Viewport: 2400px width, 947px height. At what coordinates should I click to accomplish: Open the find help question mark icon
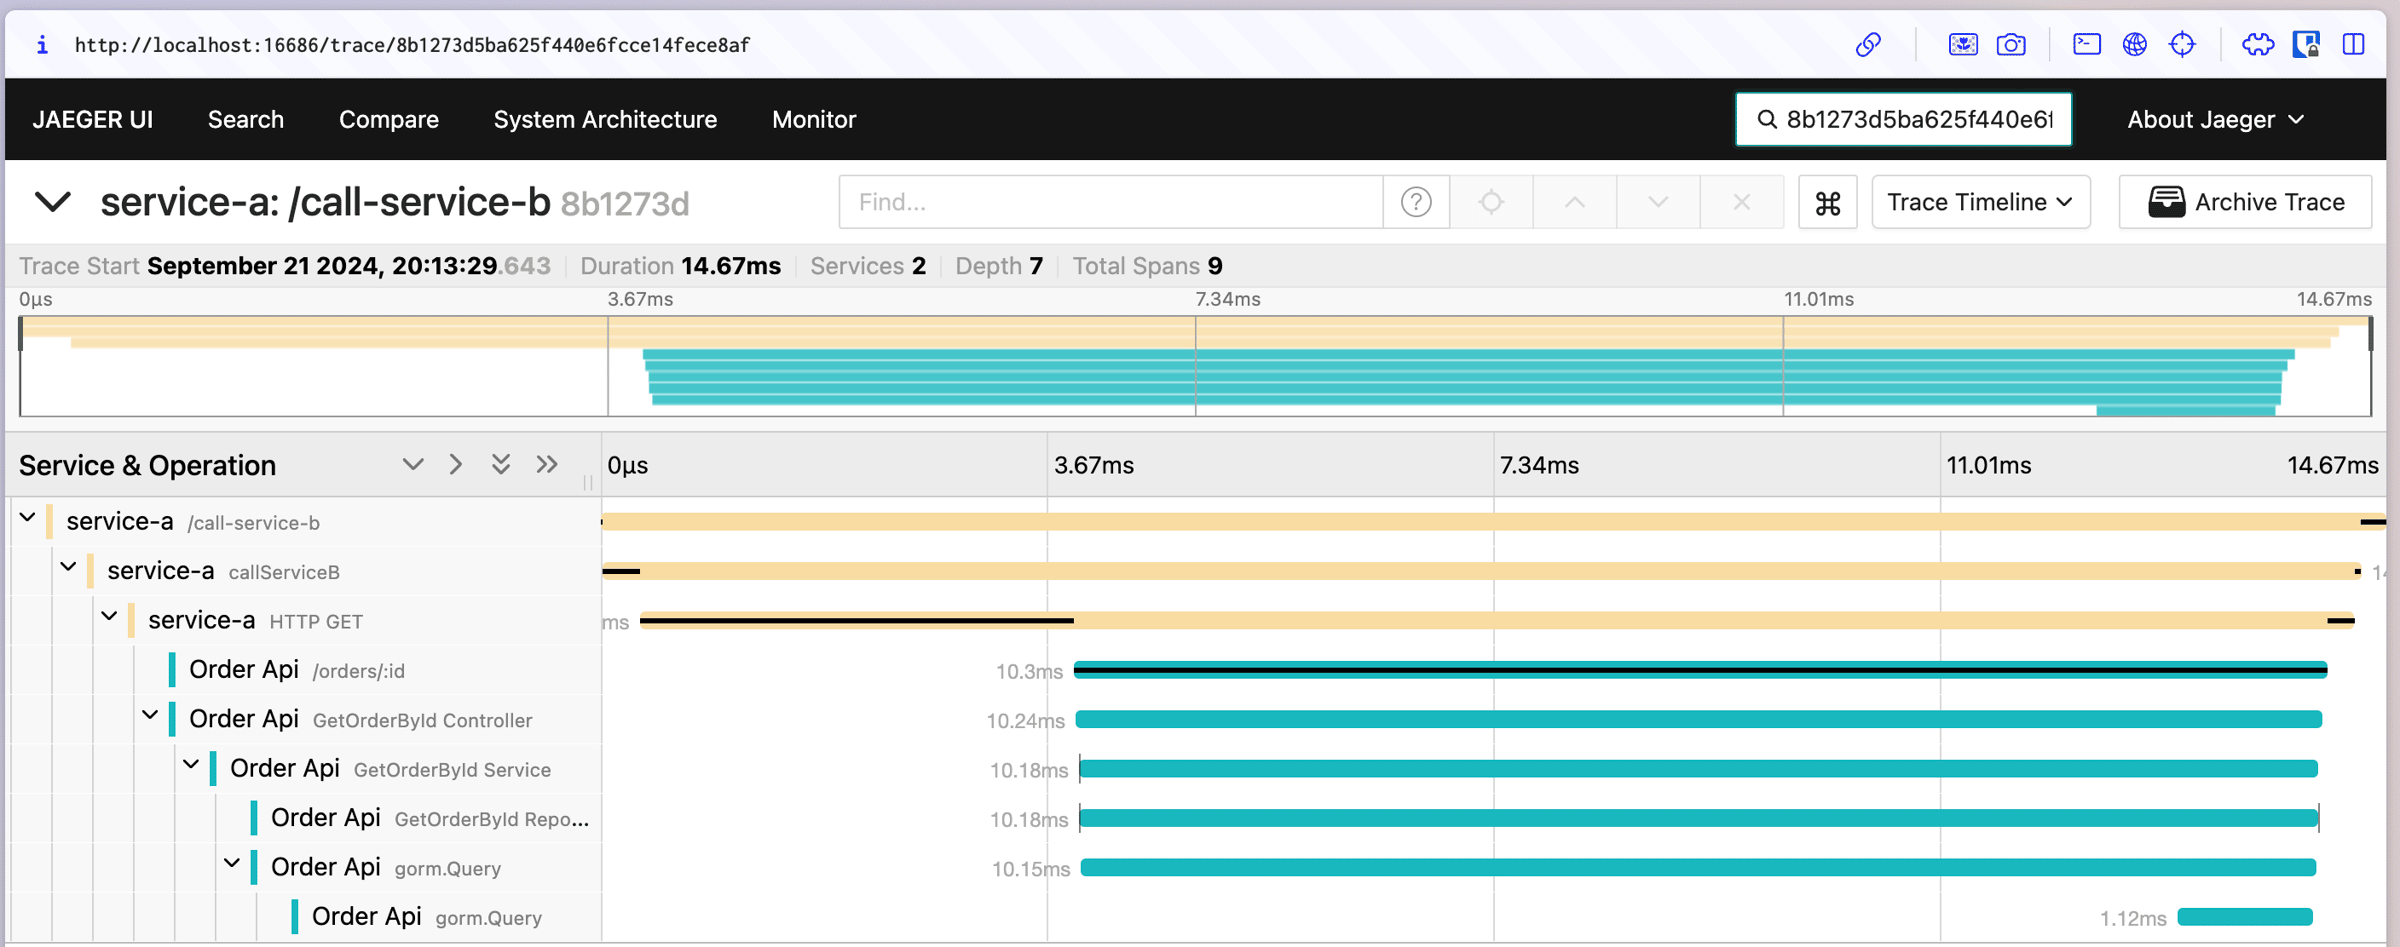click(x=1415, y=202)
